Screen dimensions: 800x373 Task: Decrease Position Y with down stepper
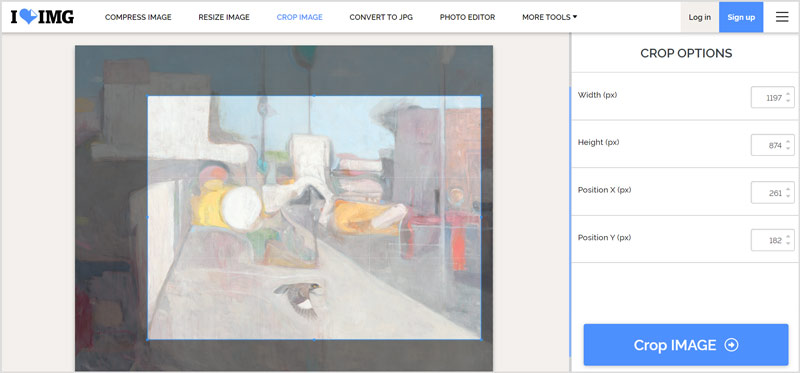(788, 243)
